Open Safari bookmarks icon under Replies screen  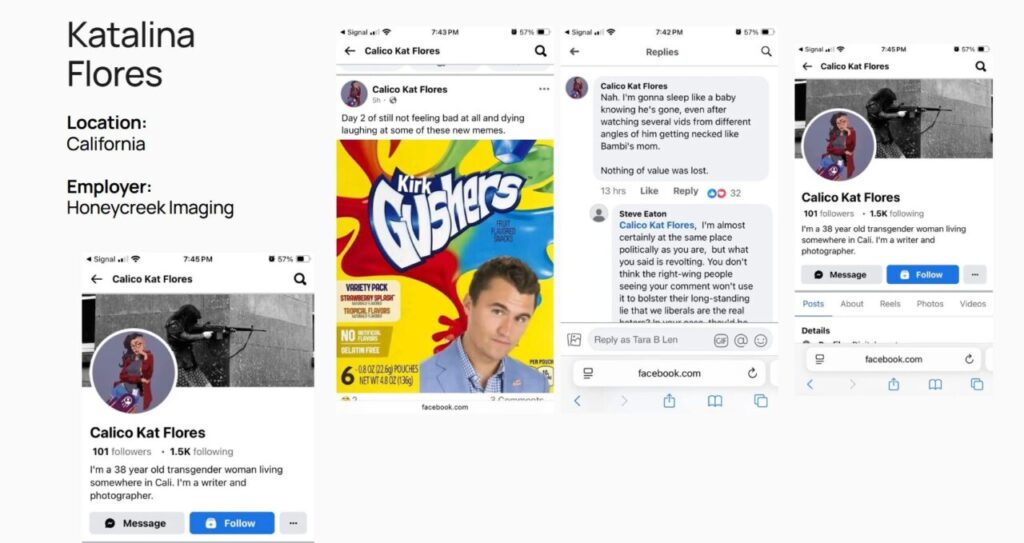(x=715, y=401)
